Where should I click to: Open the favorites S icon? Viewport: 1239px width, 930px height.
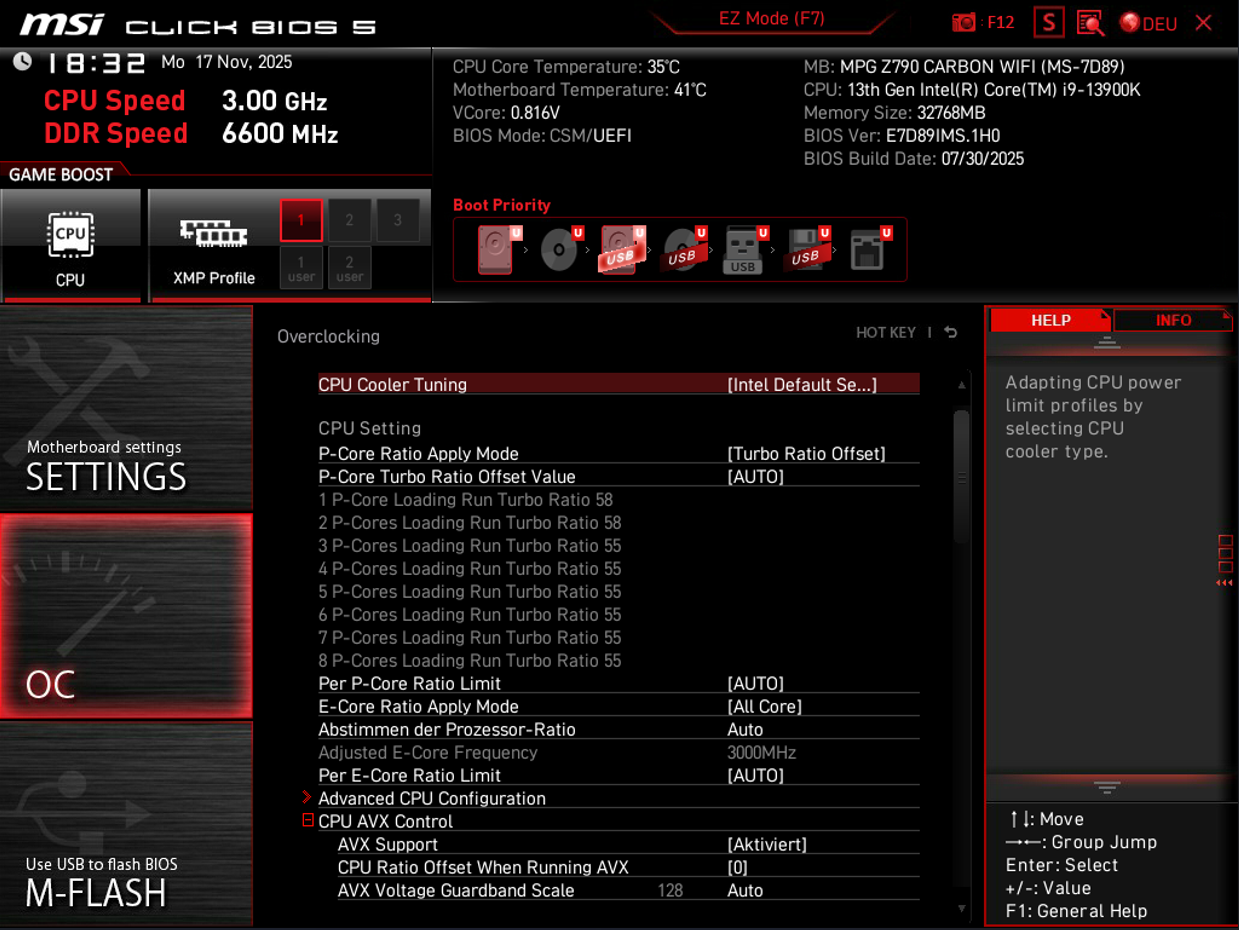tap(1049, 22)
